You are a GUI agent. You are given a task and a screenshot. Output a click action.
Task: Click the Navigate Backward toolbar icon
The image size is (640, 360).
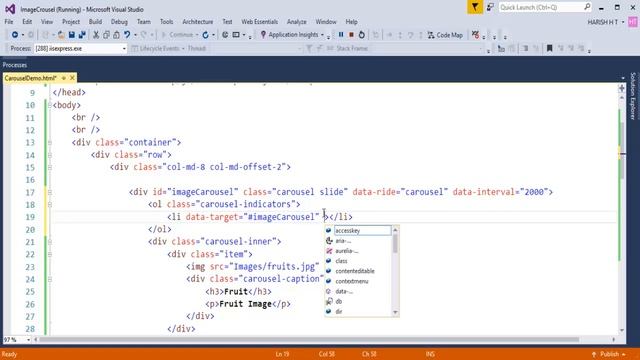coord(15,35)
